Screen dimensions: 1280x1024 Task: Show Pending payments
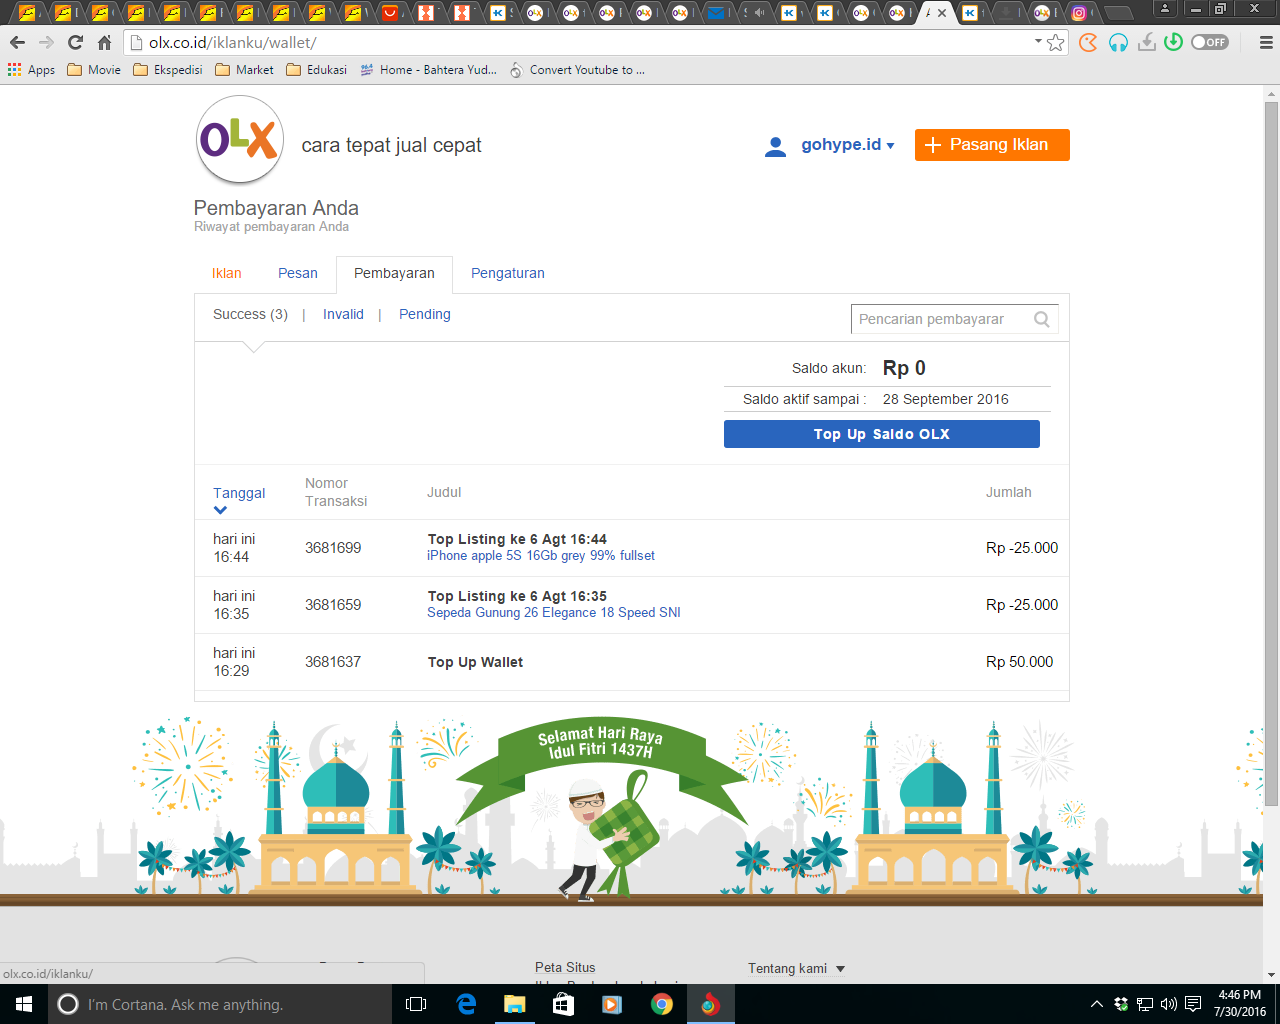click(425, 314)
